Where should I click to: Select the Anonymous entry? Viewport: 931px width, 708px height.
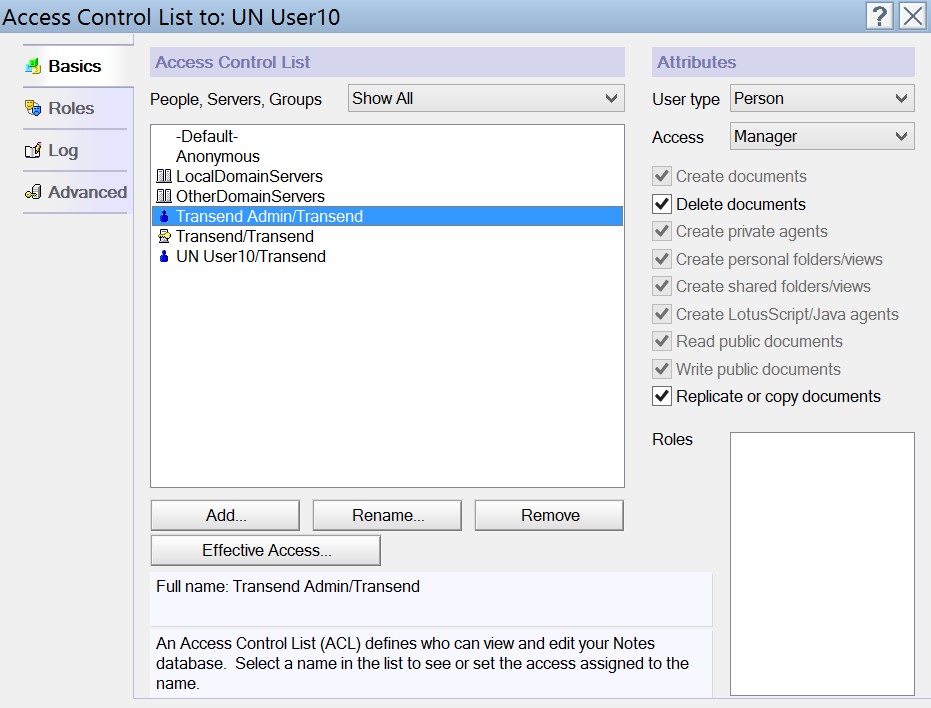[x=387, y=156]
